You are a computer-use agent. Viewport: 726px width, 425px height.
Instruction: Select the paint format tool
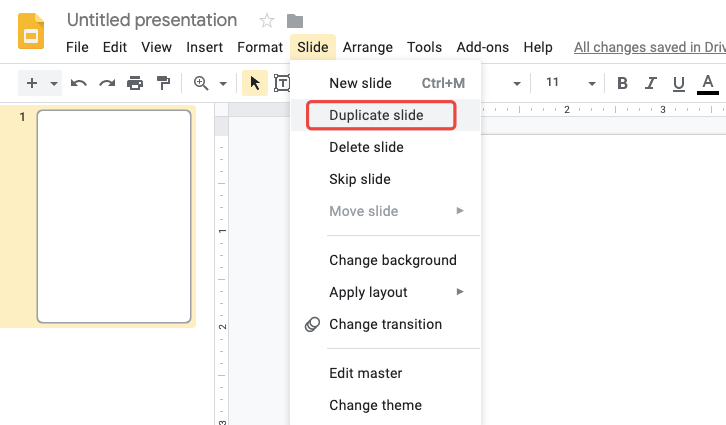pos(162,83)
